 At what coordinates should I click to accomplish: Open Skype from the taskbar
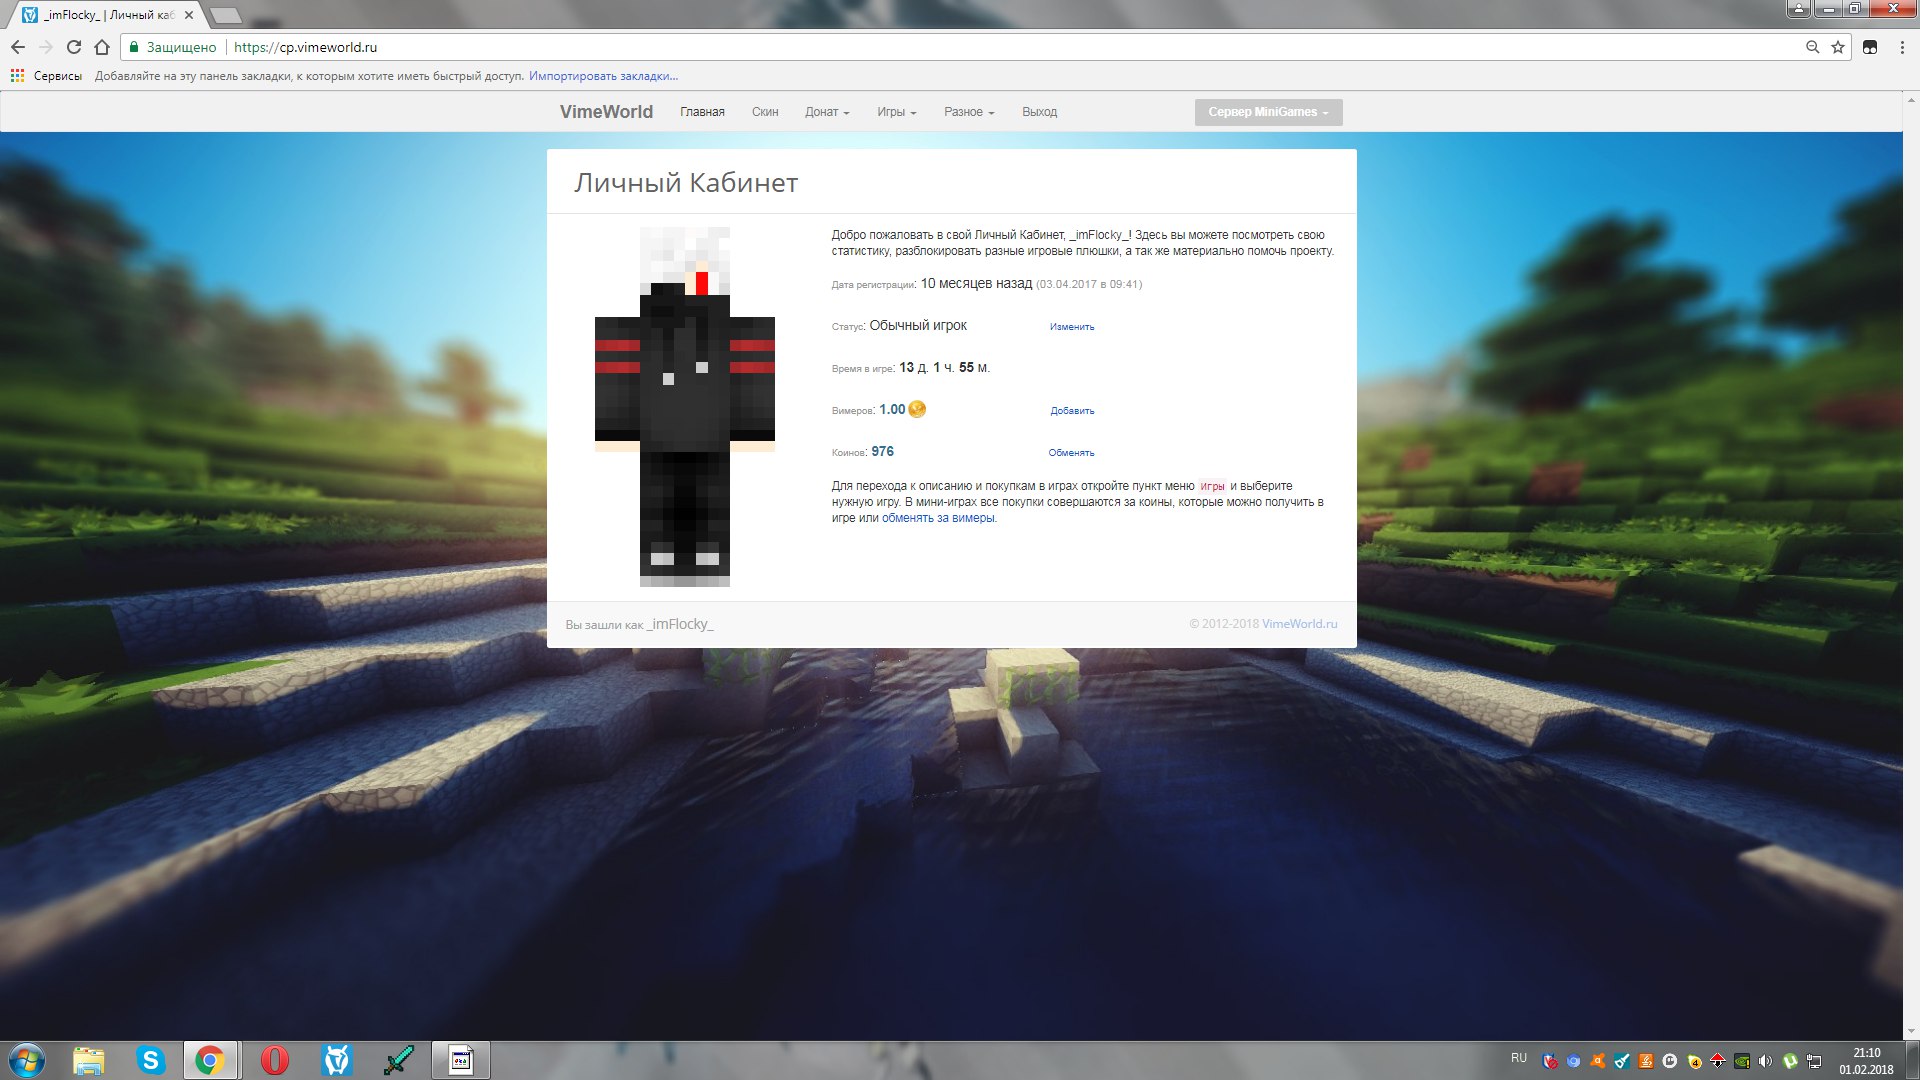(x=150, y=1061)
